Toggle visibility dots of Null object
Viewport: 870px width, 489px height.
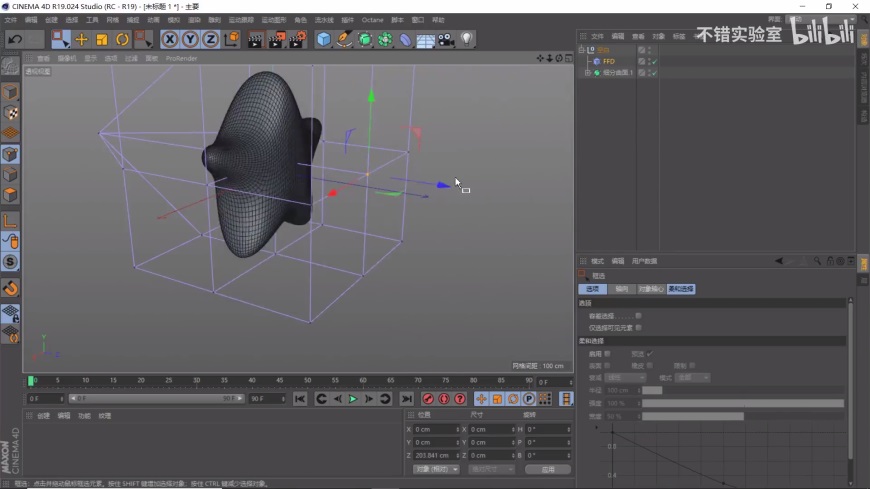(649, 49)
